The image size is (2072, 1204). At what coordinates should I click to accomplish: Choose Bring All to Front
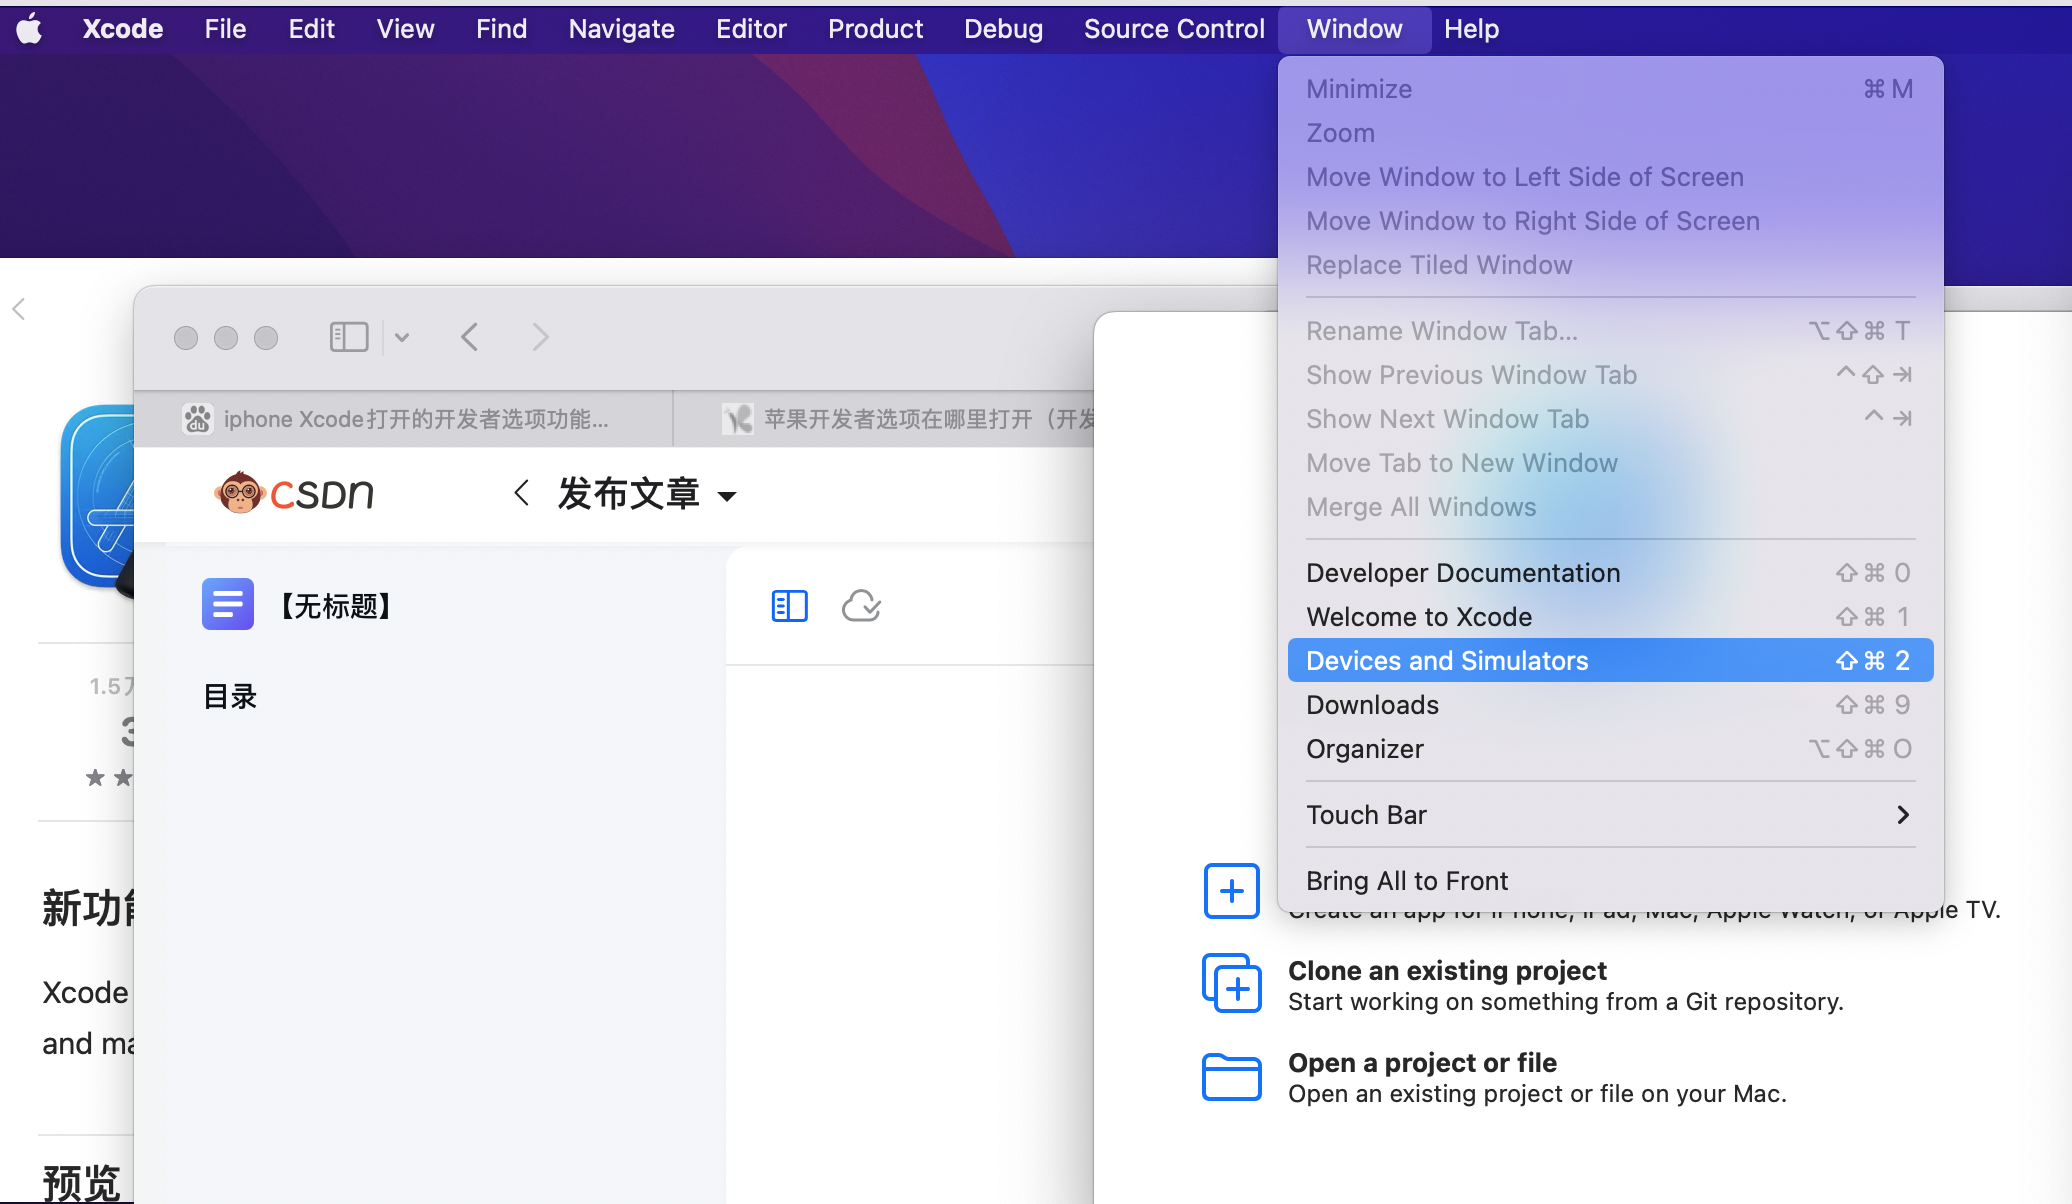pos(1610,881)
